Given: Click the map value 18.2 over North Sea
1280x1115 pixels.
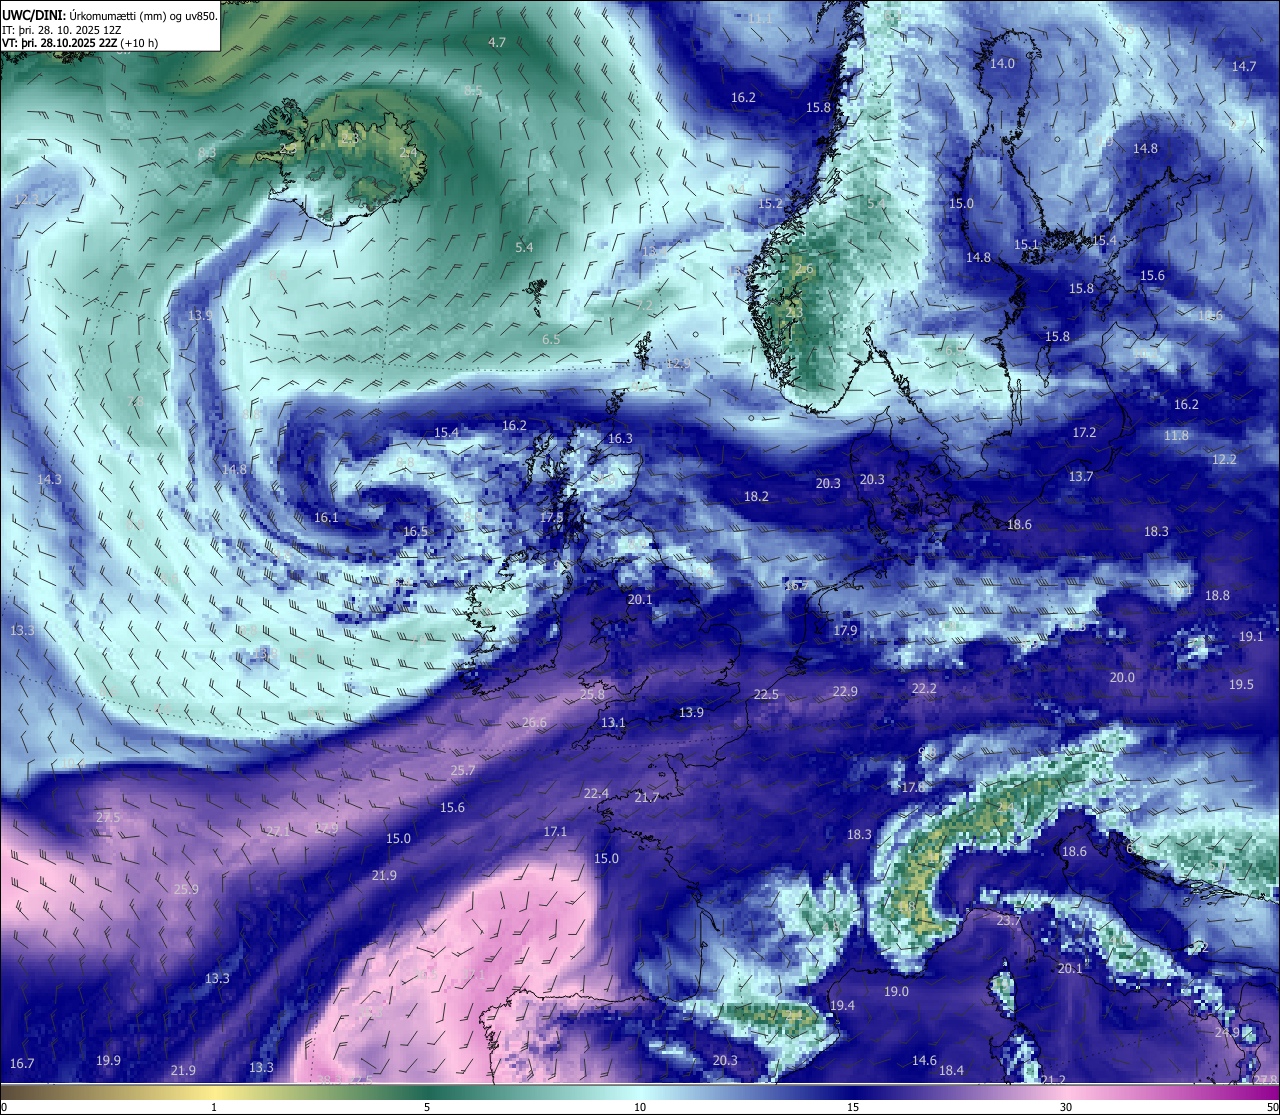Looking at the screenshot, I should click(756, 496).
